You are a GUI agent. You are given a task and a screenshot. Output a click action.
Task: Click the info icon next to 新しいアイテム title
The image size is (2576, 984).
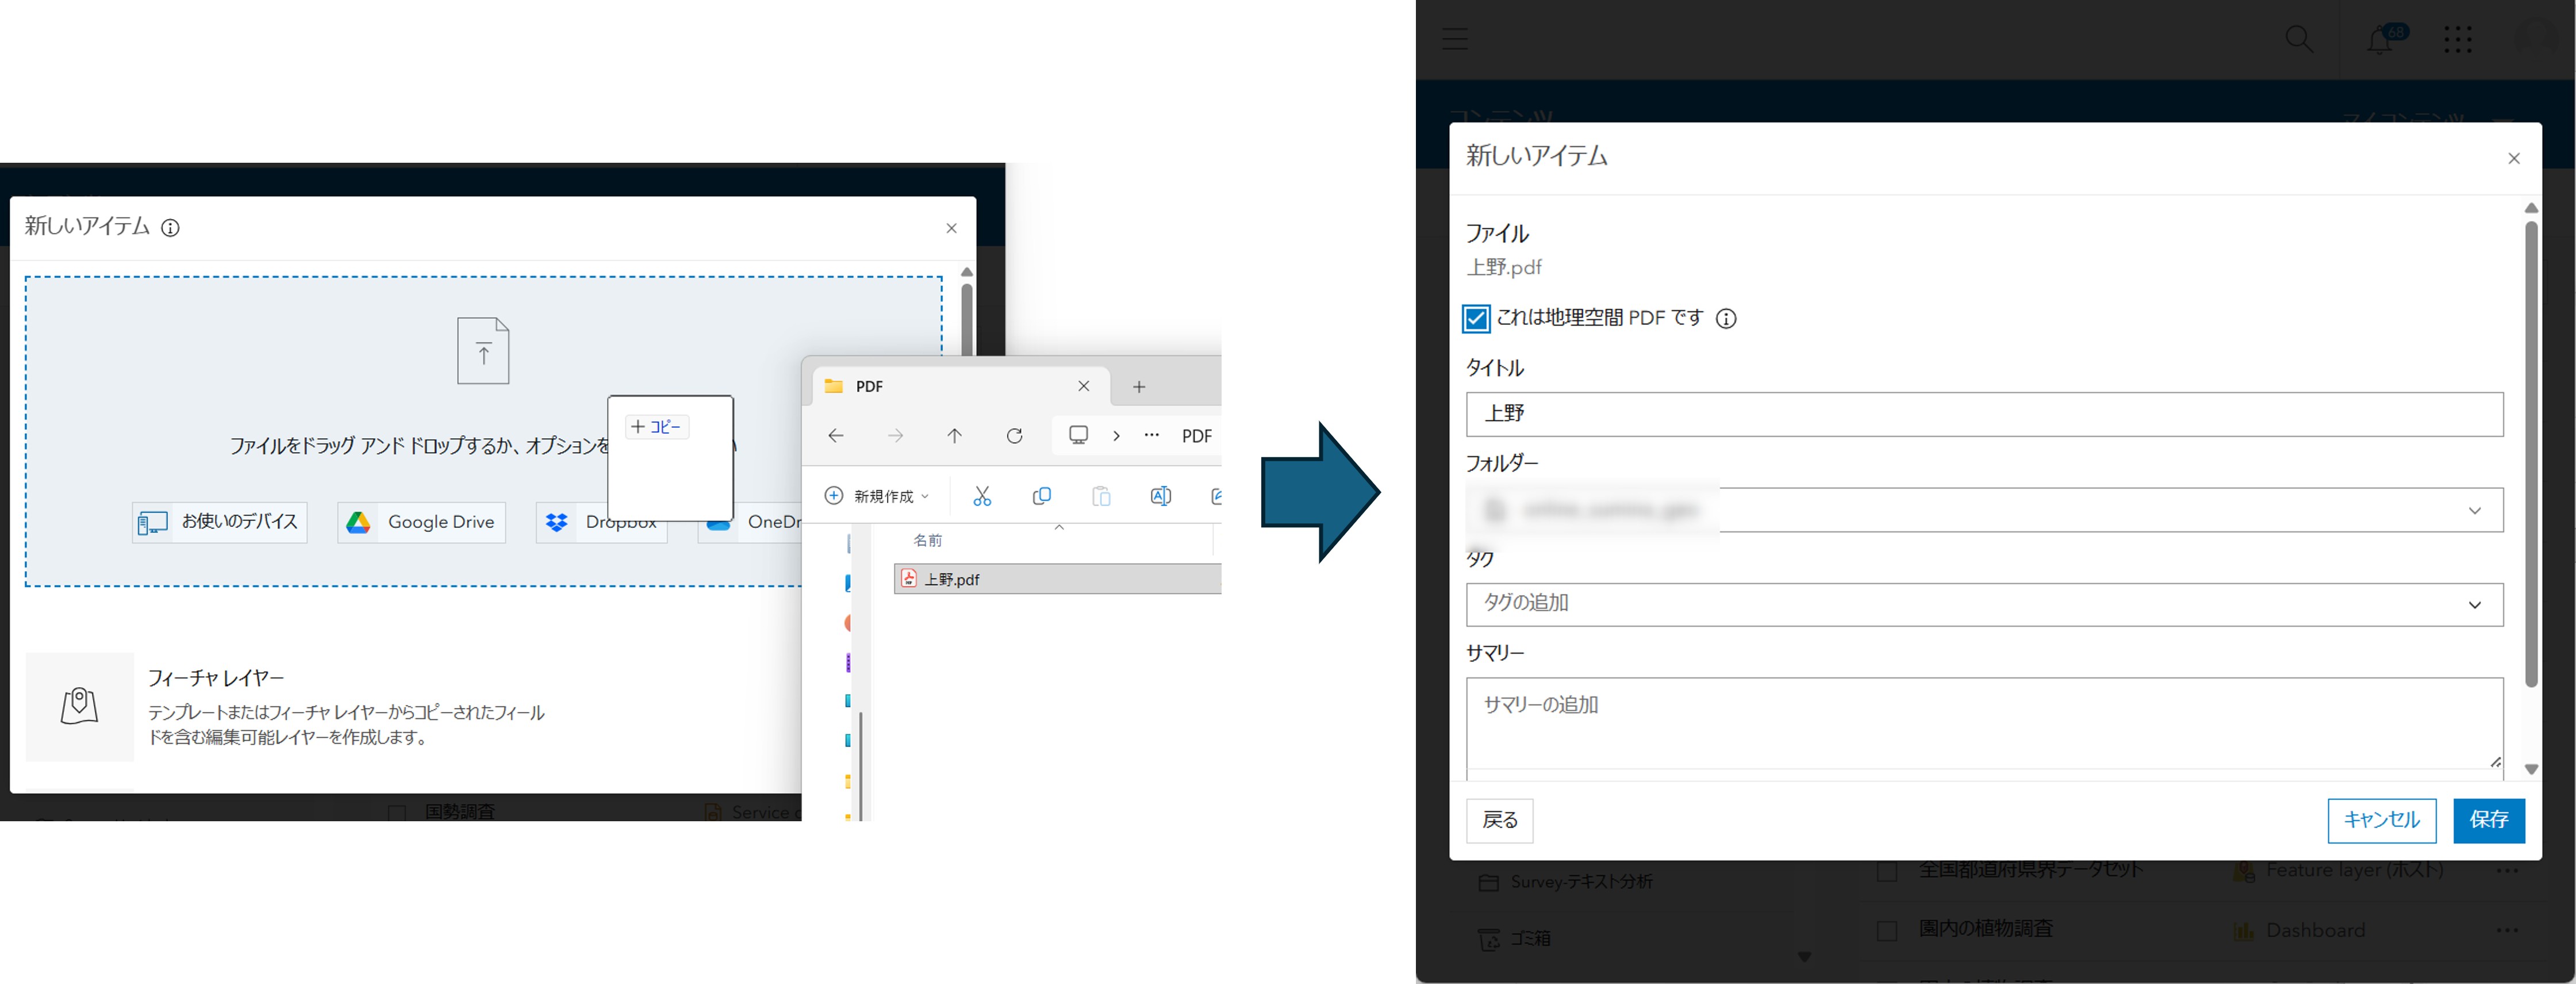171,228
